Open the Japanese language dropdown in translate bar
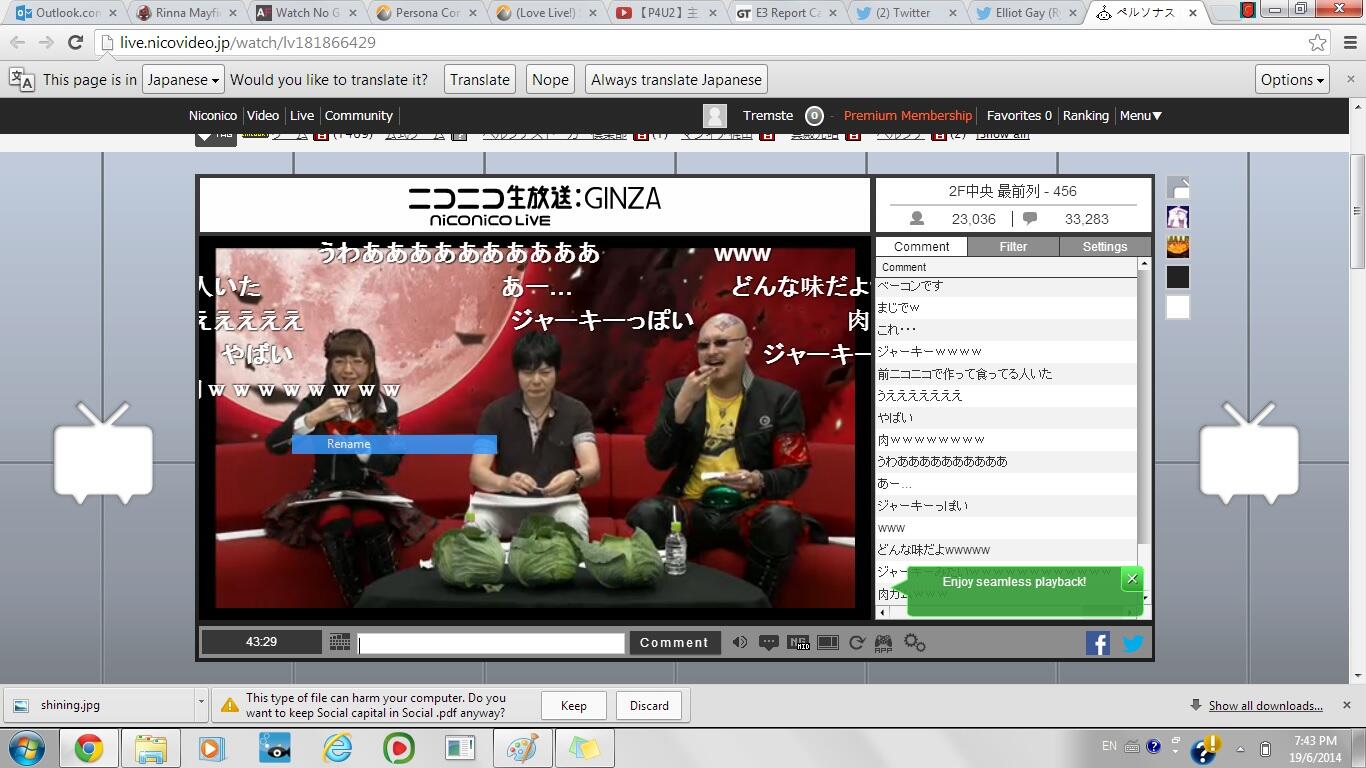 [183, 80]
